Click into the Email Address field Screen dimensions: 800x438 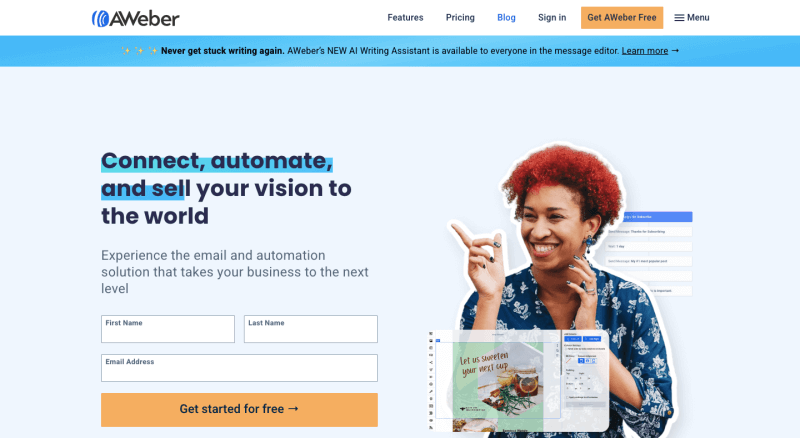tap(239, 368)
